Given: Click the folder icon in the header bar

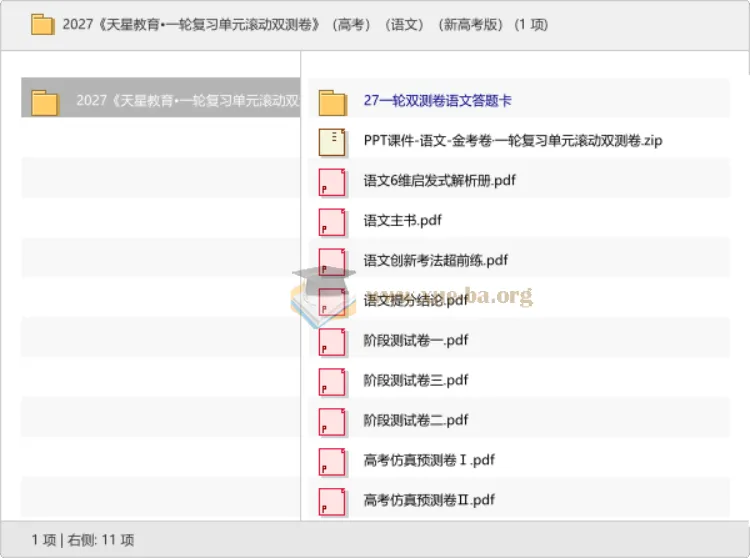Looking at the screenshot, I should 43,24.
